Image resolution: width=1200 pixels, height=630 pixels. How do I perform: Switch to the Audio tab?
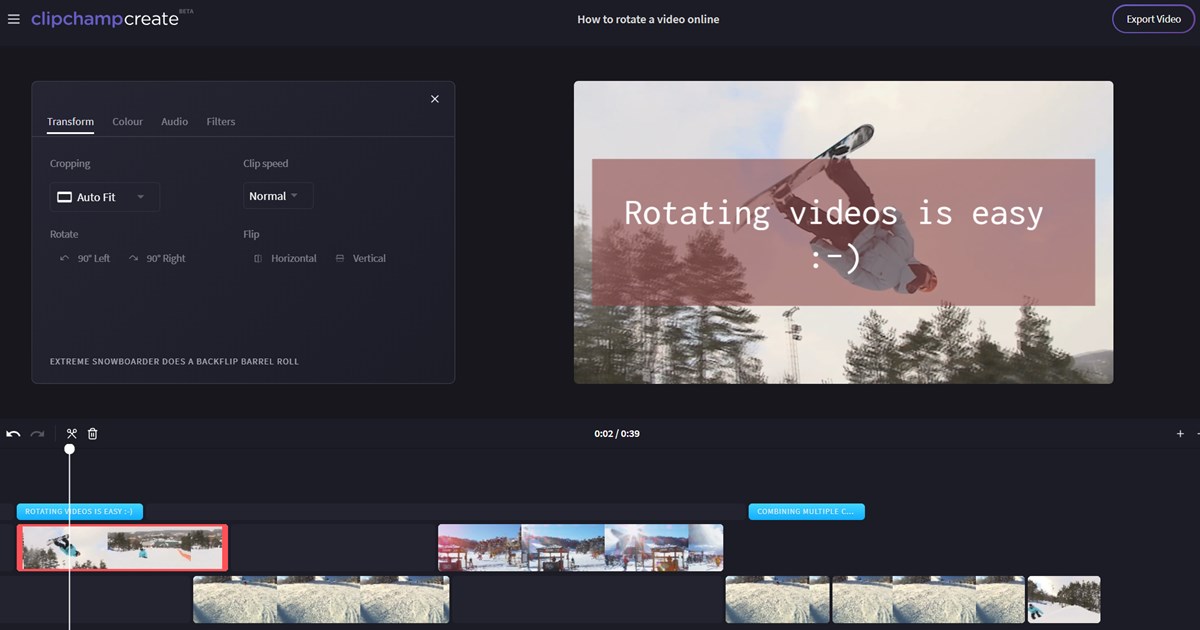point(175,122)
